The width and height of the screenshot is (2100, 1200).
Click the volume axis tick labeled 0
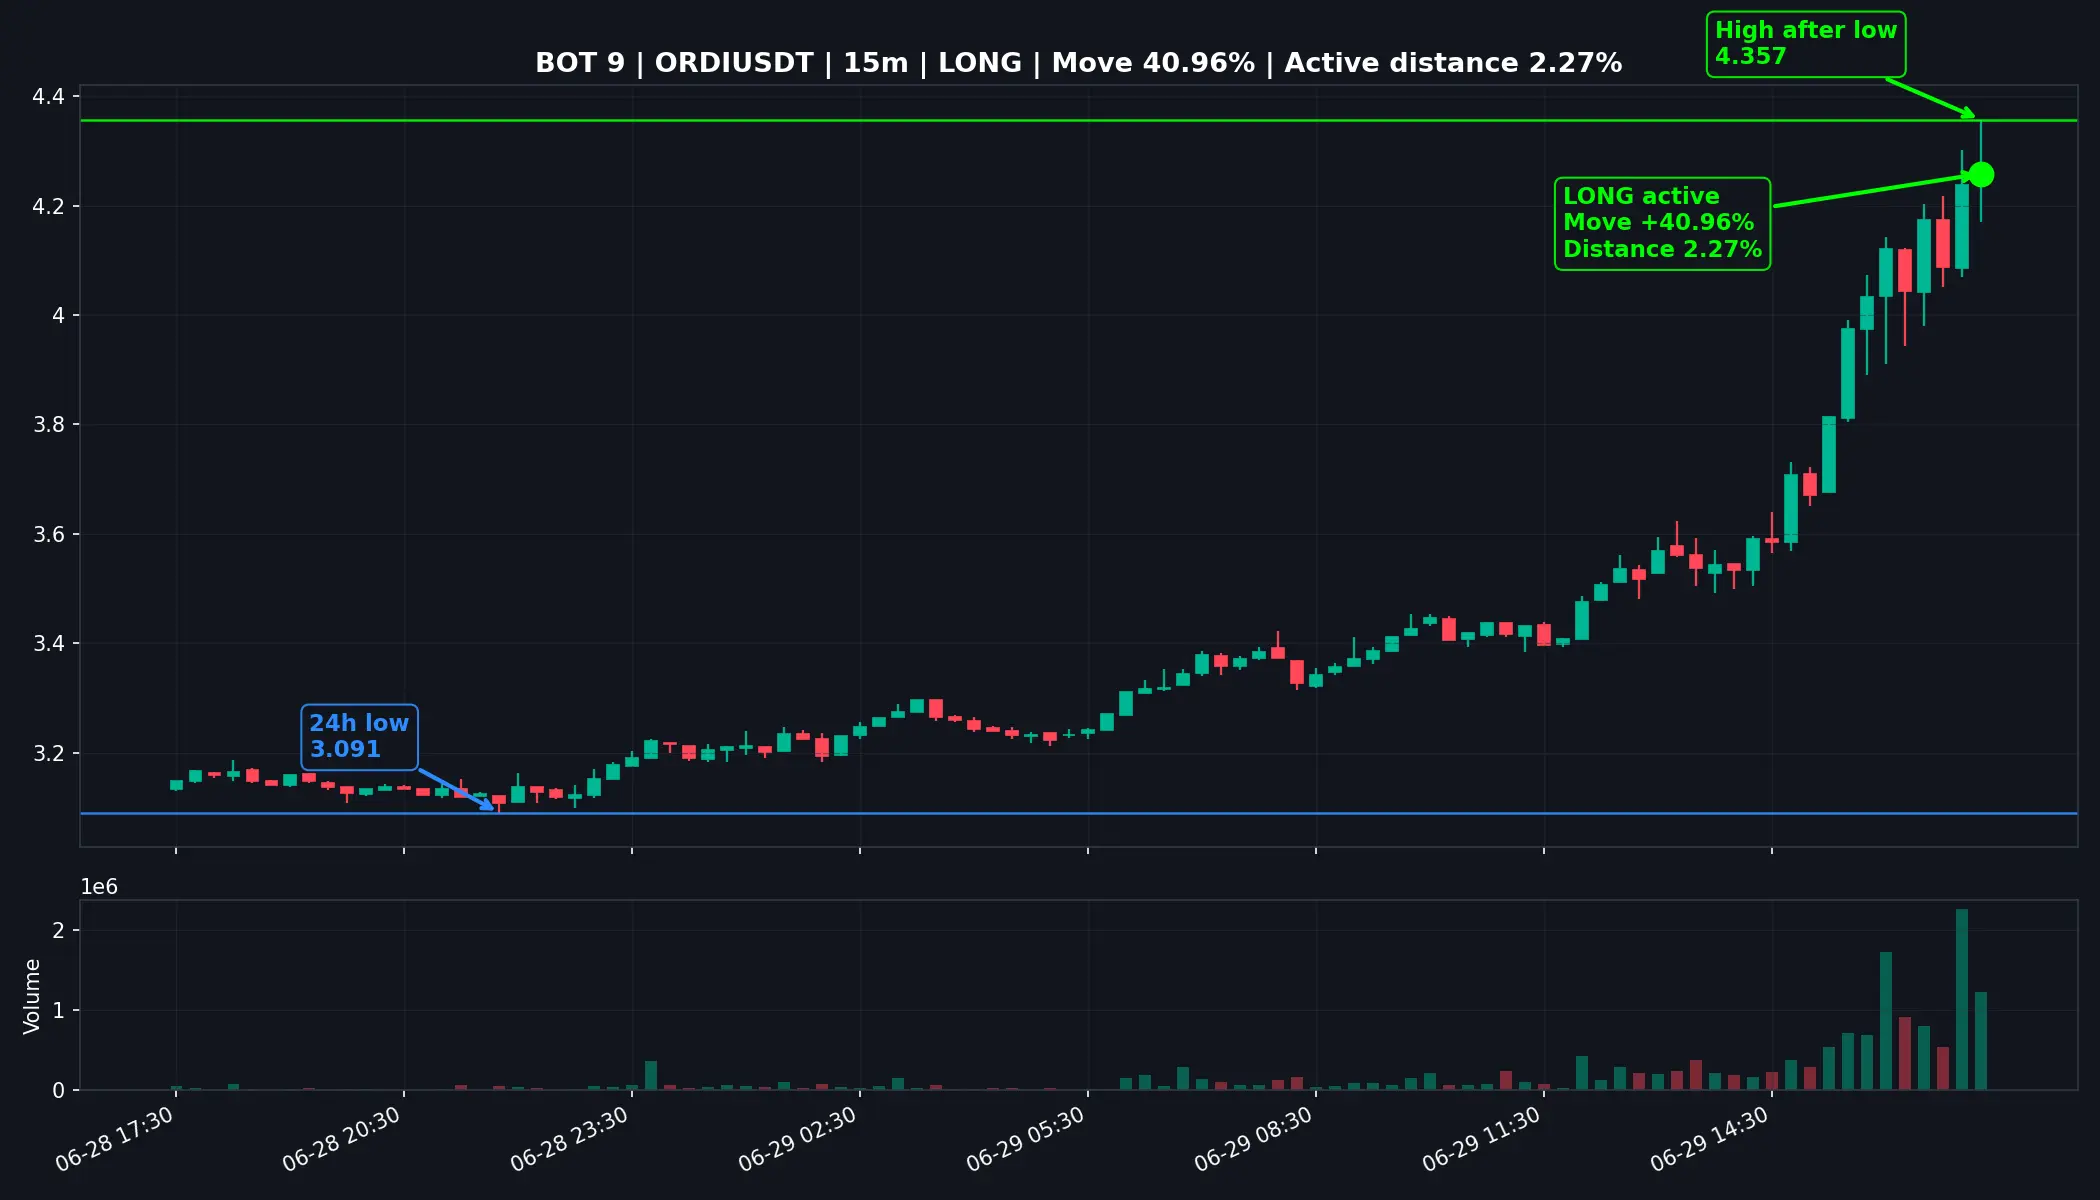click(x=58, y=1091)
